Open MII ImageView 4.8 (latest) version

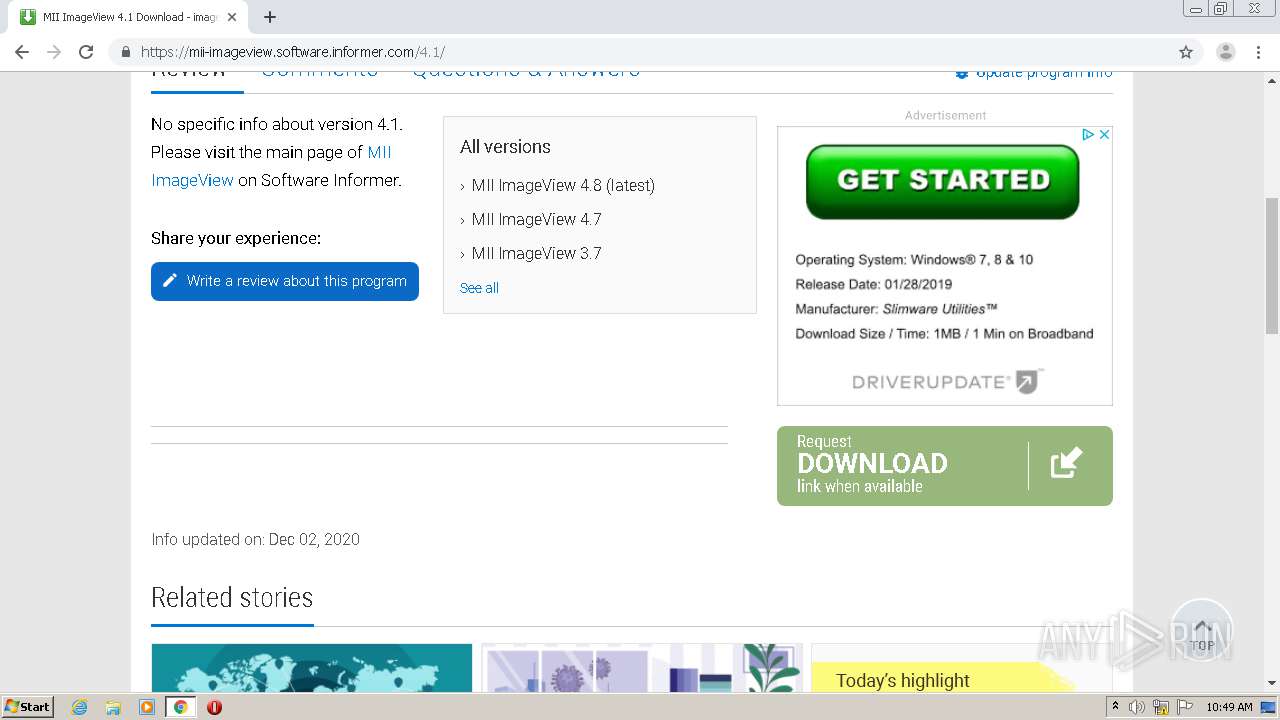(x=563, y=185)
